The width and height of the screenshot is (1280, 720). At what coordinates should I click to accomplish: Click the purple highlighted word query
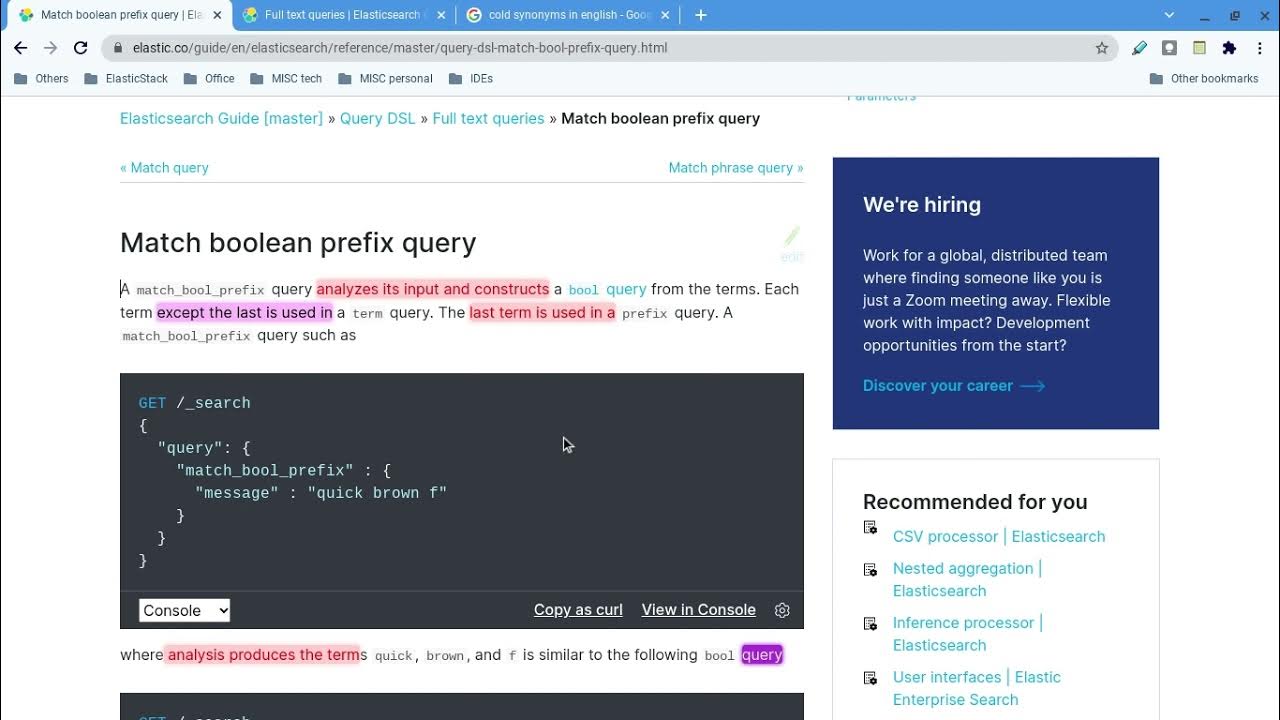762,655
